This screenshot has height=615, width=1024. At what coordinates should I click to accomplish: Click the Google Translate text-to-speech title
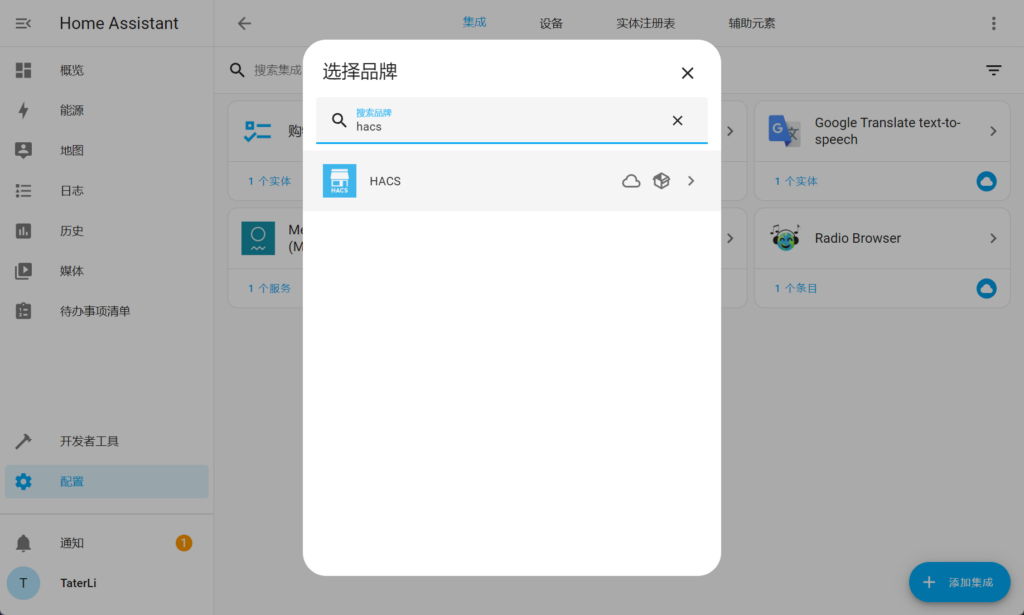(887, 131)
